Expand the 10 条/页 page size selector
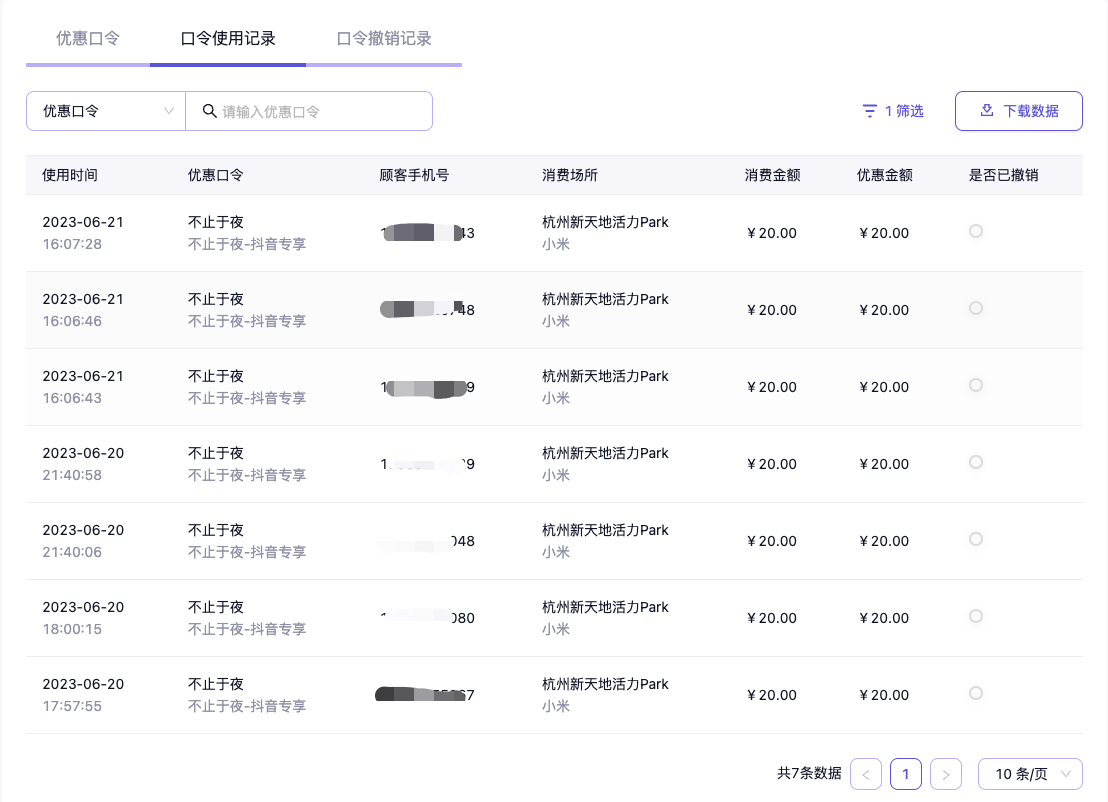1108x802 pixels. click(x=1030, y=774)
